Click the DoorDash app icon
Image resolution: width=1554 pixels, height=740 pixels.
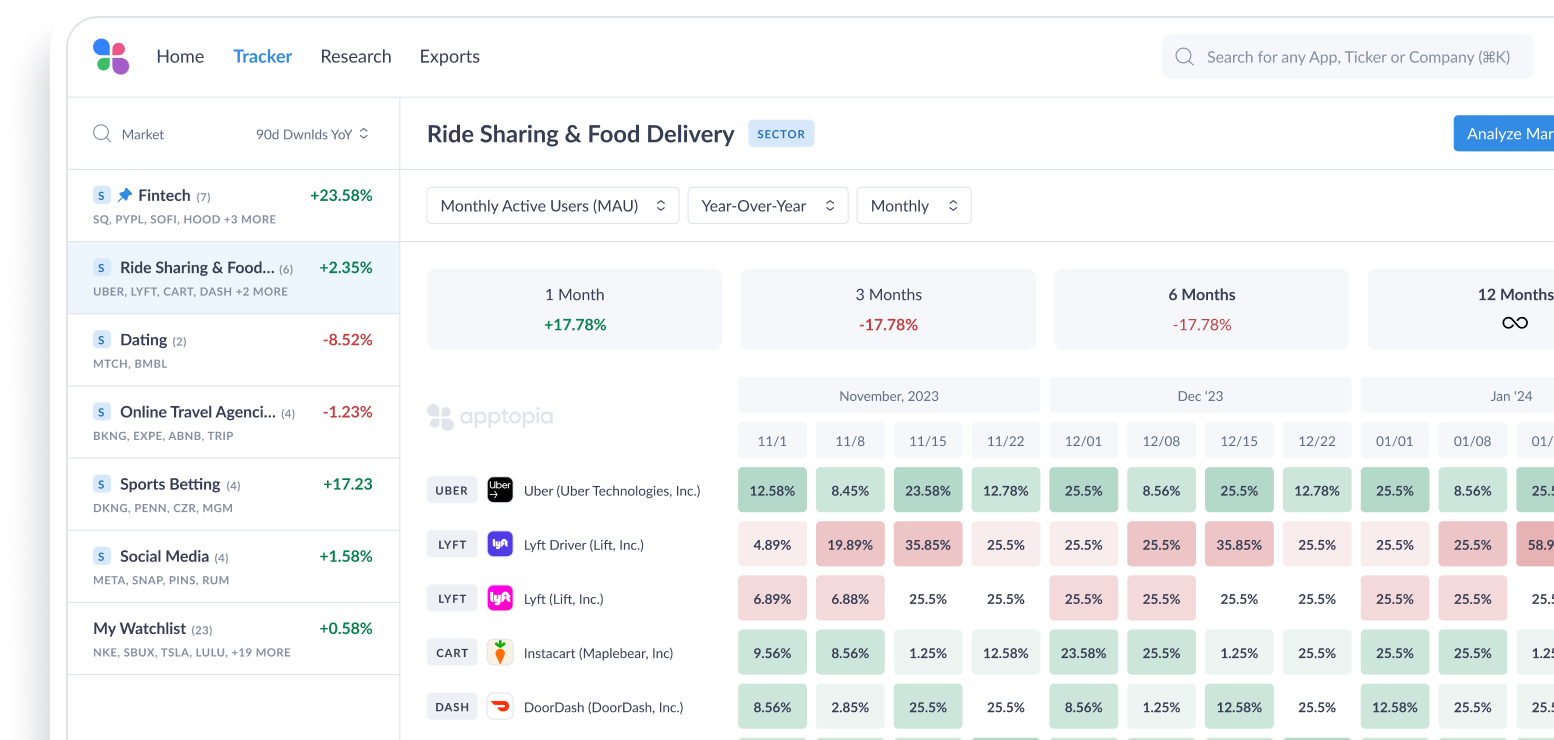(x=500, y=706)
